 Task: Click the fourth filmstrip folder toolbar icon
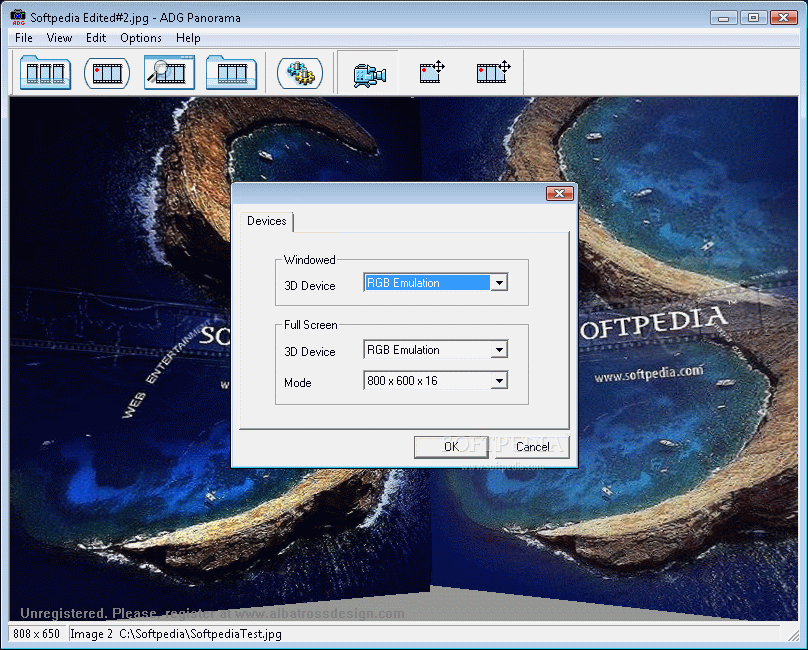[231, 73]
